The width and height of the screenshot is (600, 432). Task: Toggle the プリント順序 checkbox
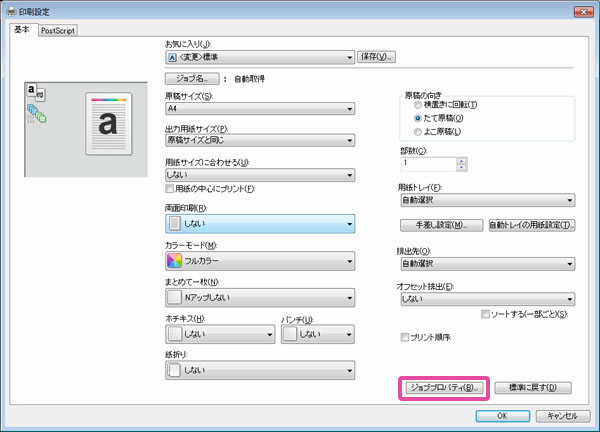[x=405, y=338]
